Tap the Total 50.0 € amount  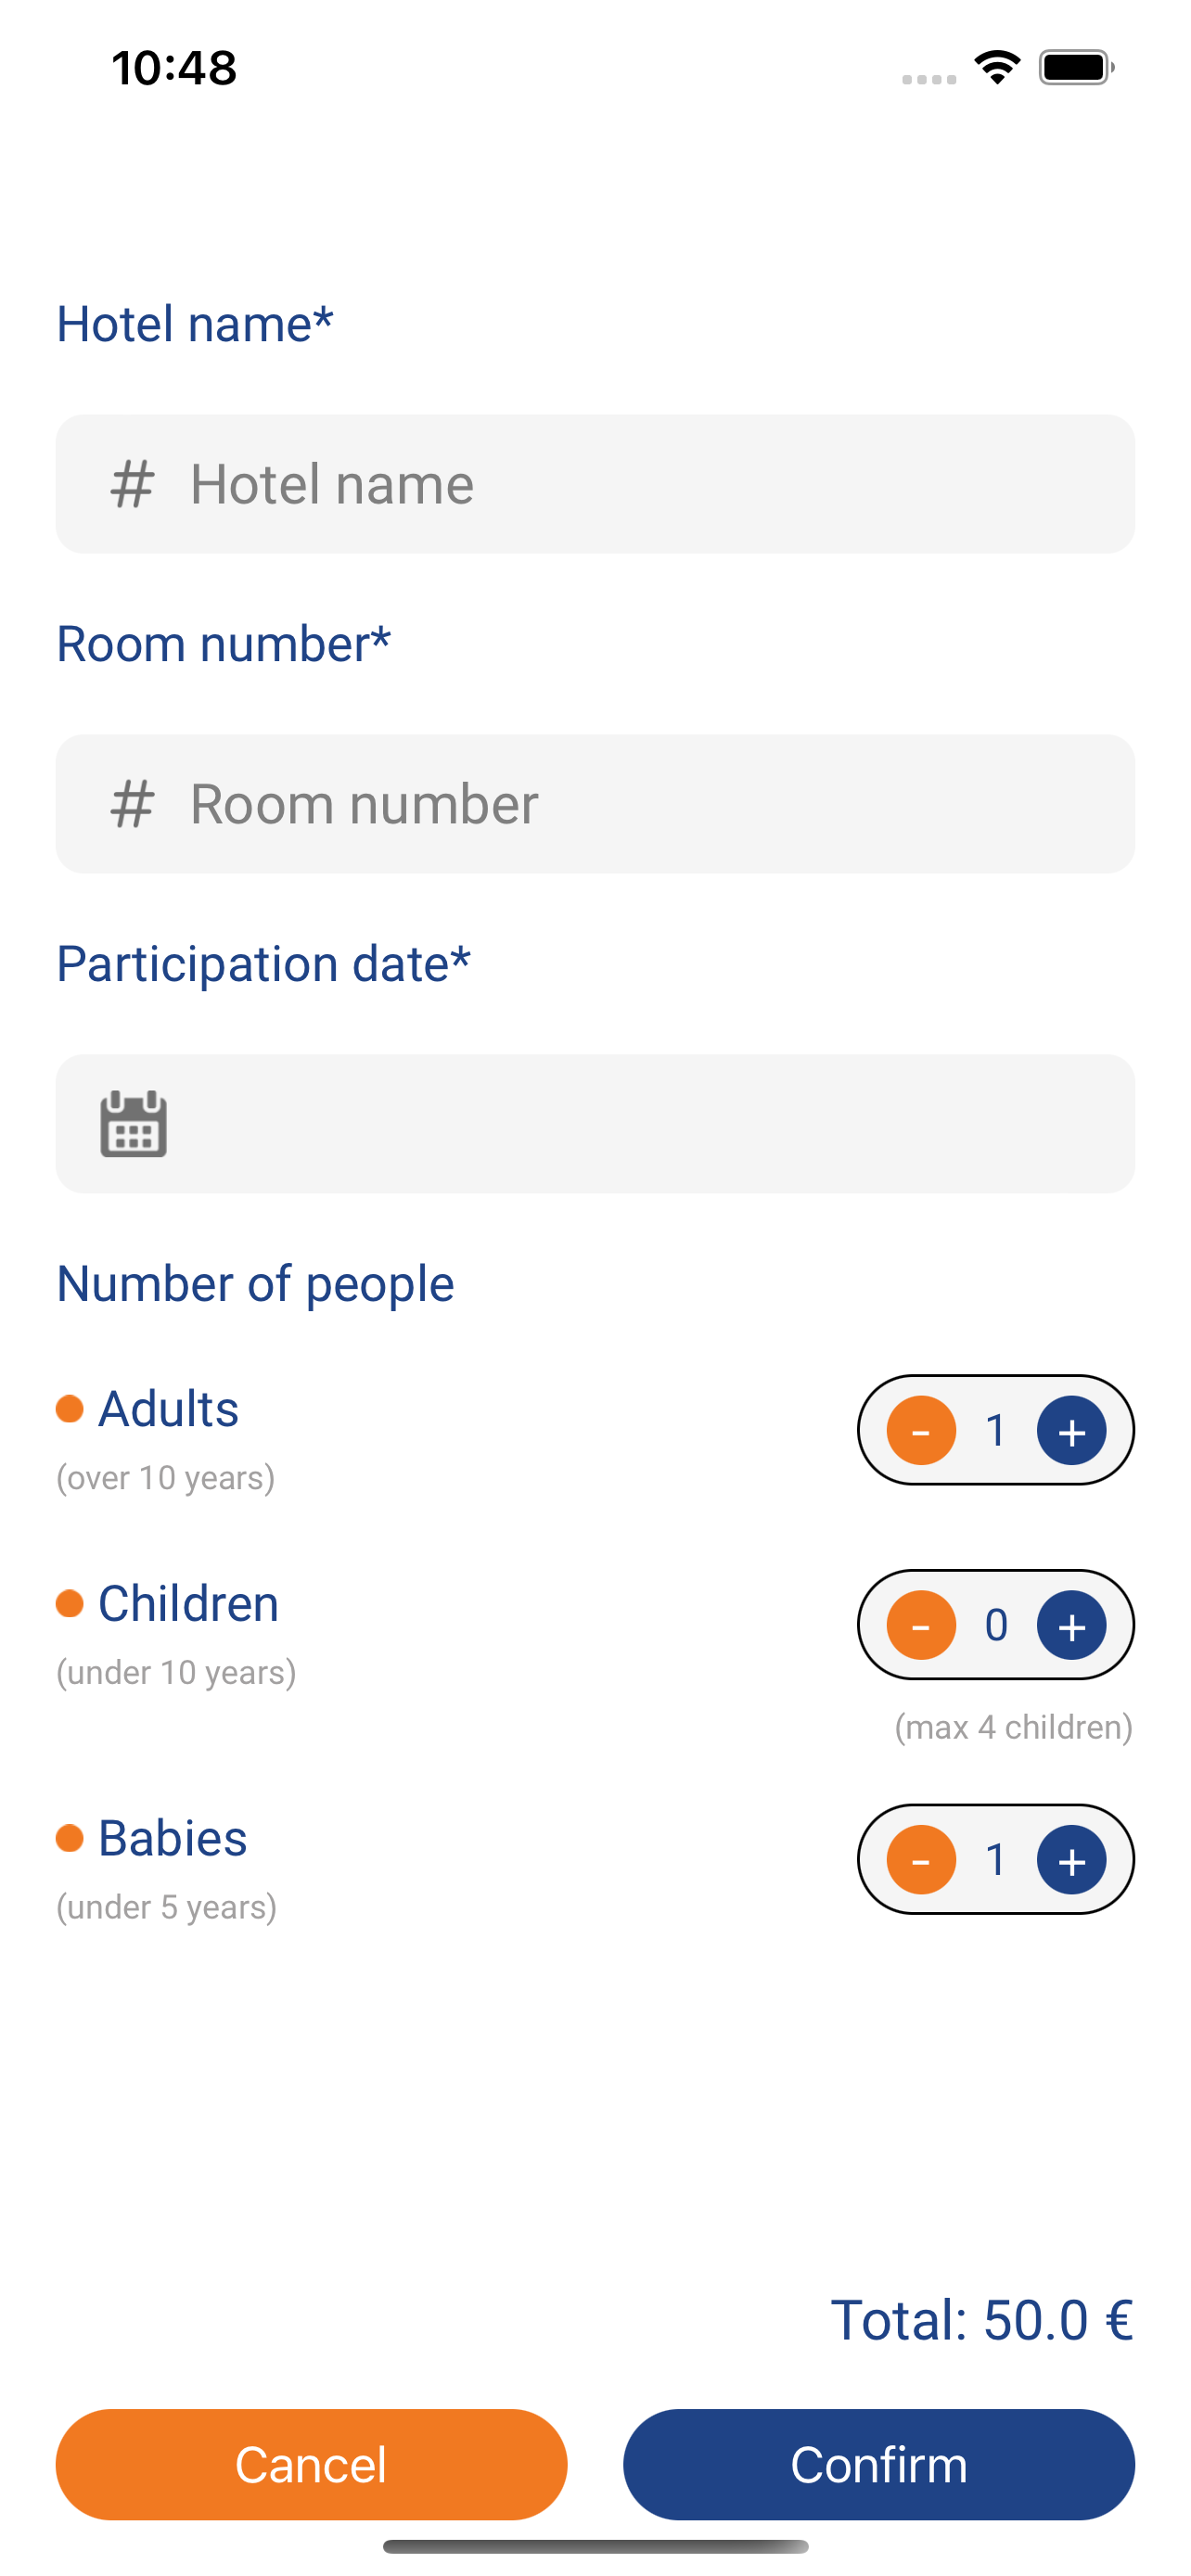pyautogui.click(x=982, y=2320)
